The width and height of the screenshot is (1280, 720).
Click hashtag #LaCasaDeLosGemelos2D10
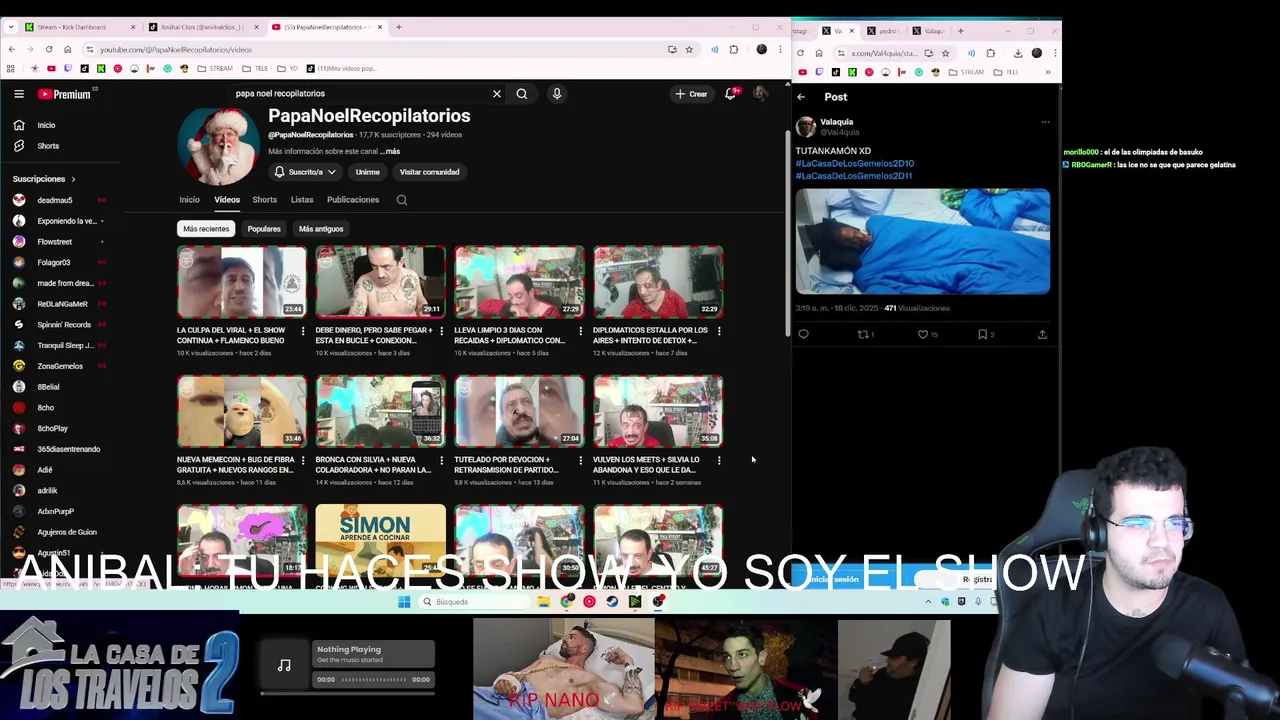pos(854,163)
